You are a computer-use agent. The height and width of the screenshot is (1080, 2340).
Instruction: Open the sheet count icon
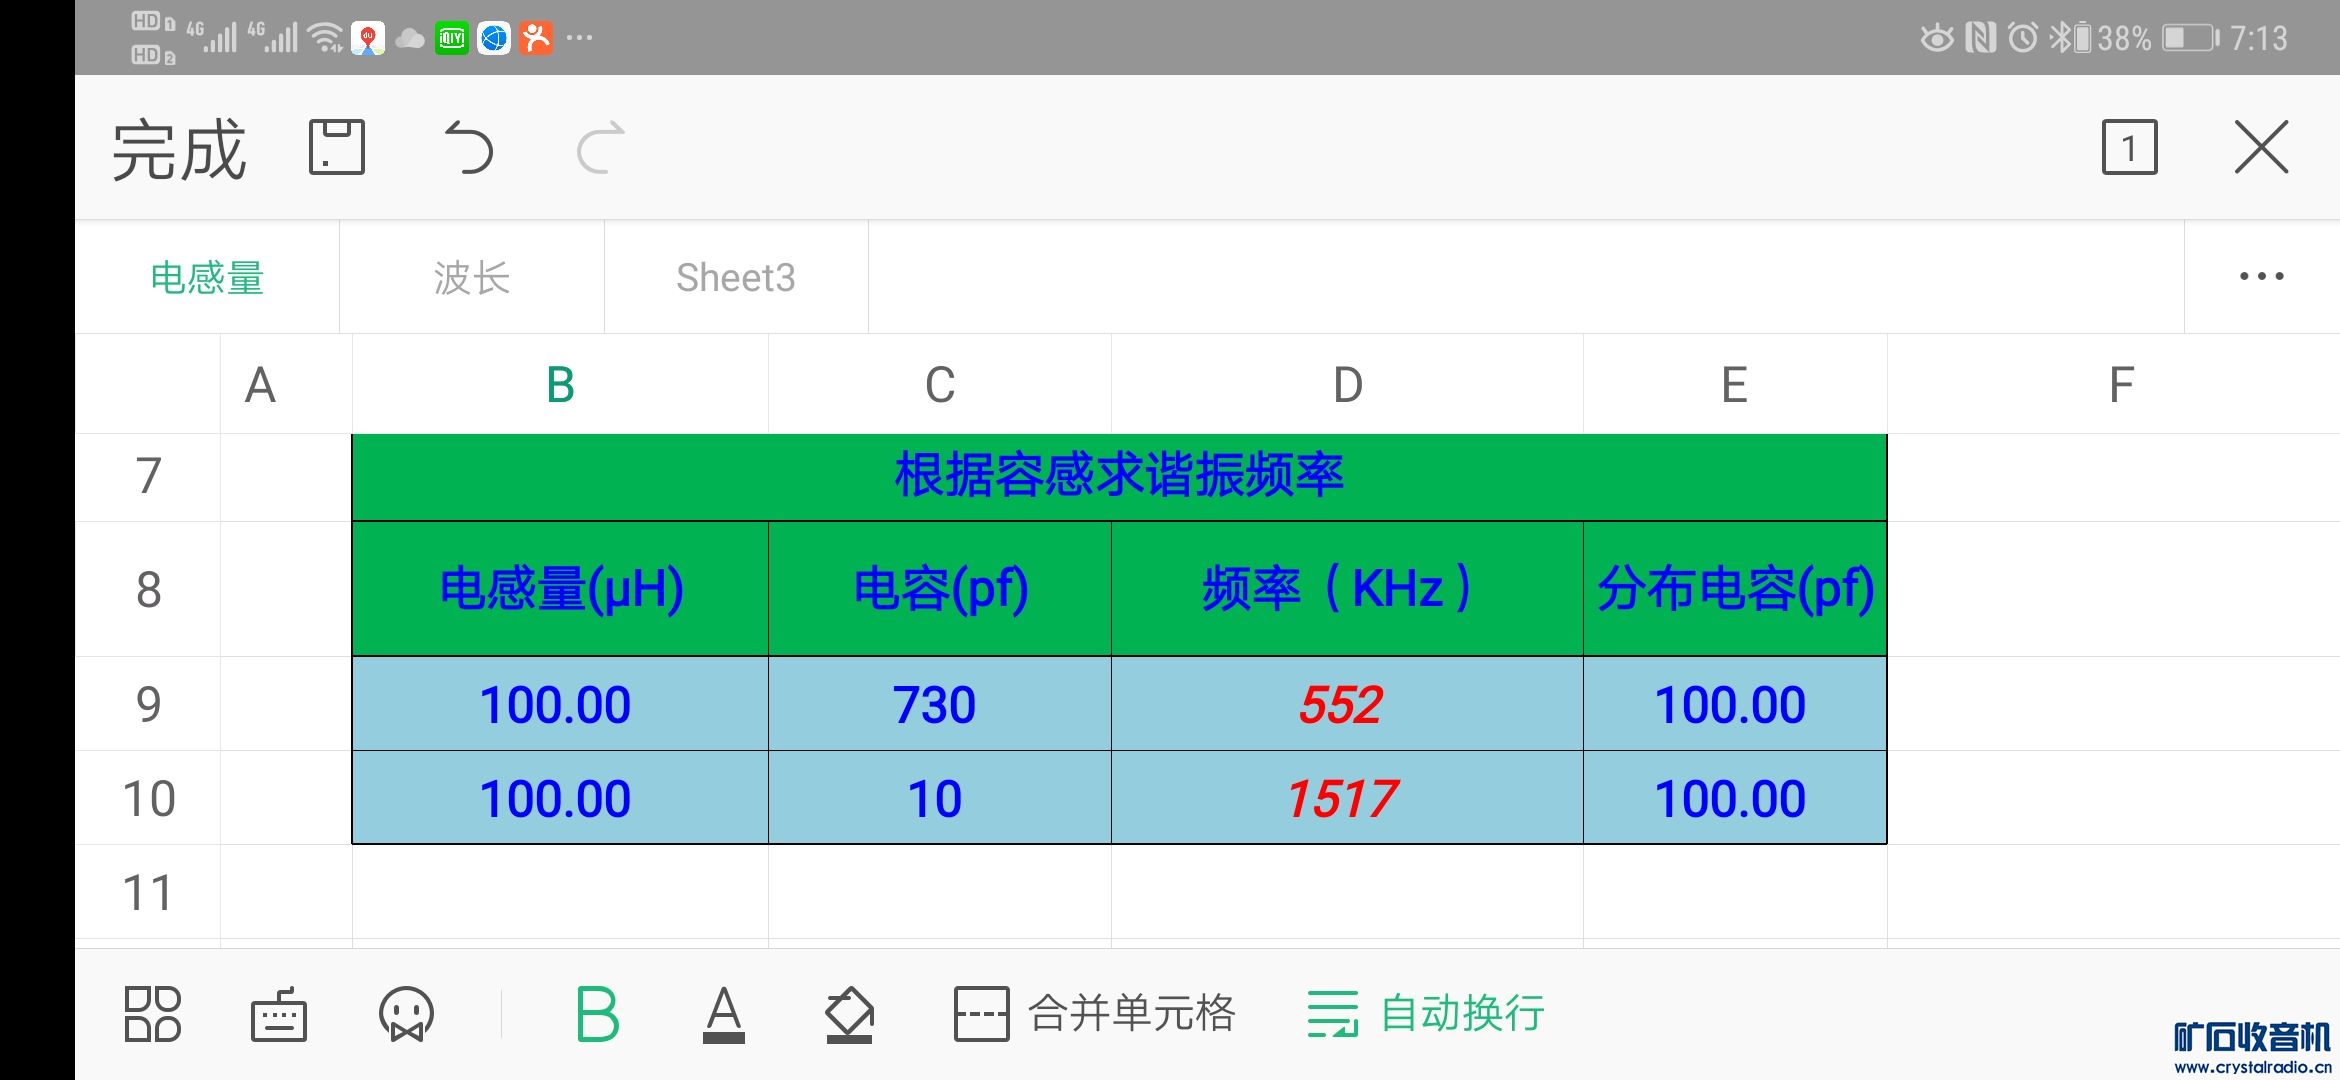point(2128,148)
